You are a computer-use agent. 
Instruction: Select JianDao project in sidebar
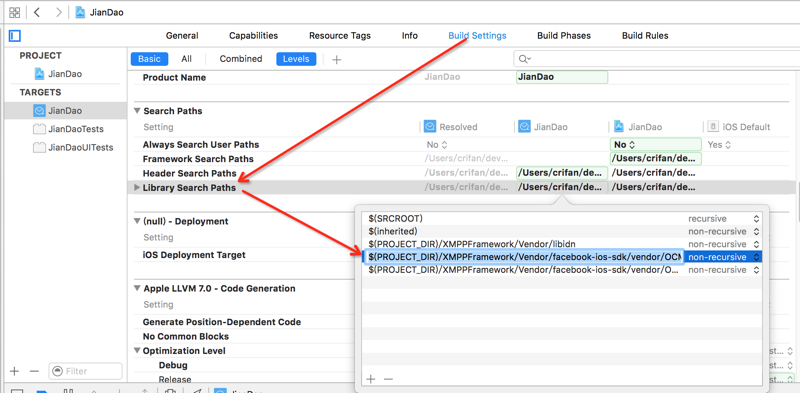coord(58,74)
